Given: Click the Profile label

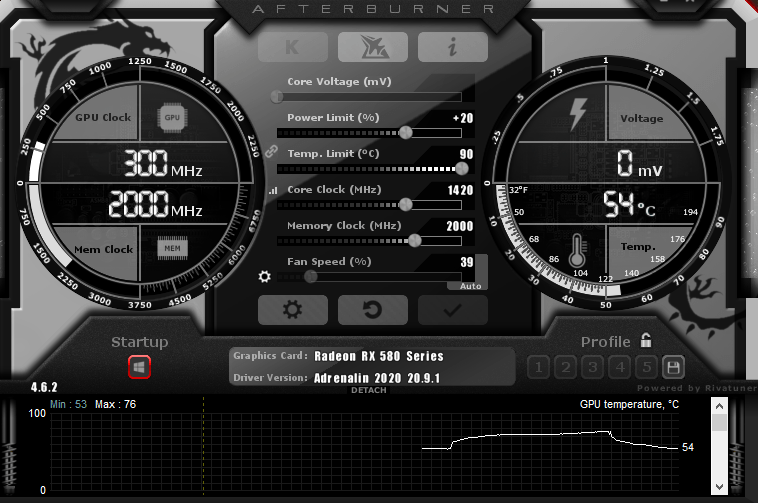Looking at the screenshot, I should [x=605, y=342].
